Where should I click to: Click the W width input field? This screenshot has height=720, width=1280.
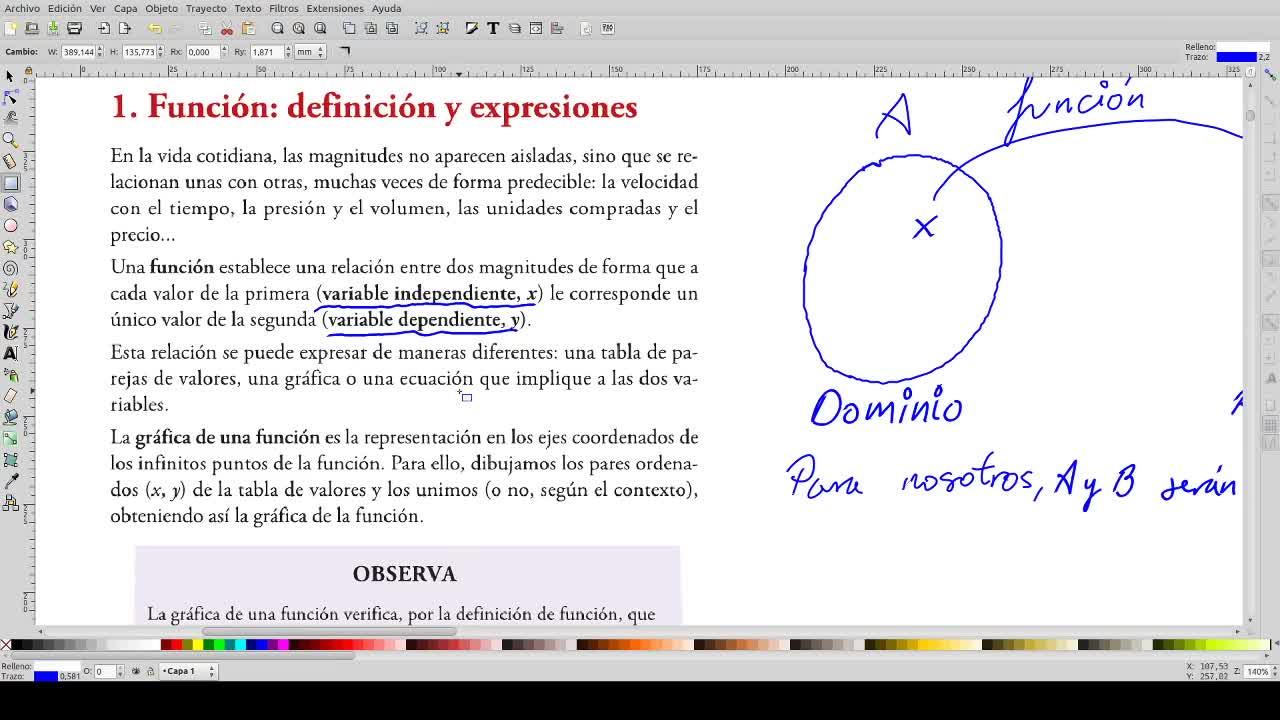point(78,51)
